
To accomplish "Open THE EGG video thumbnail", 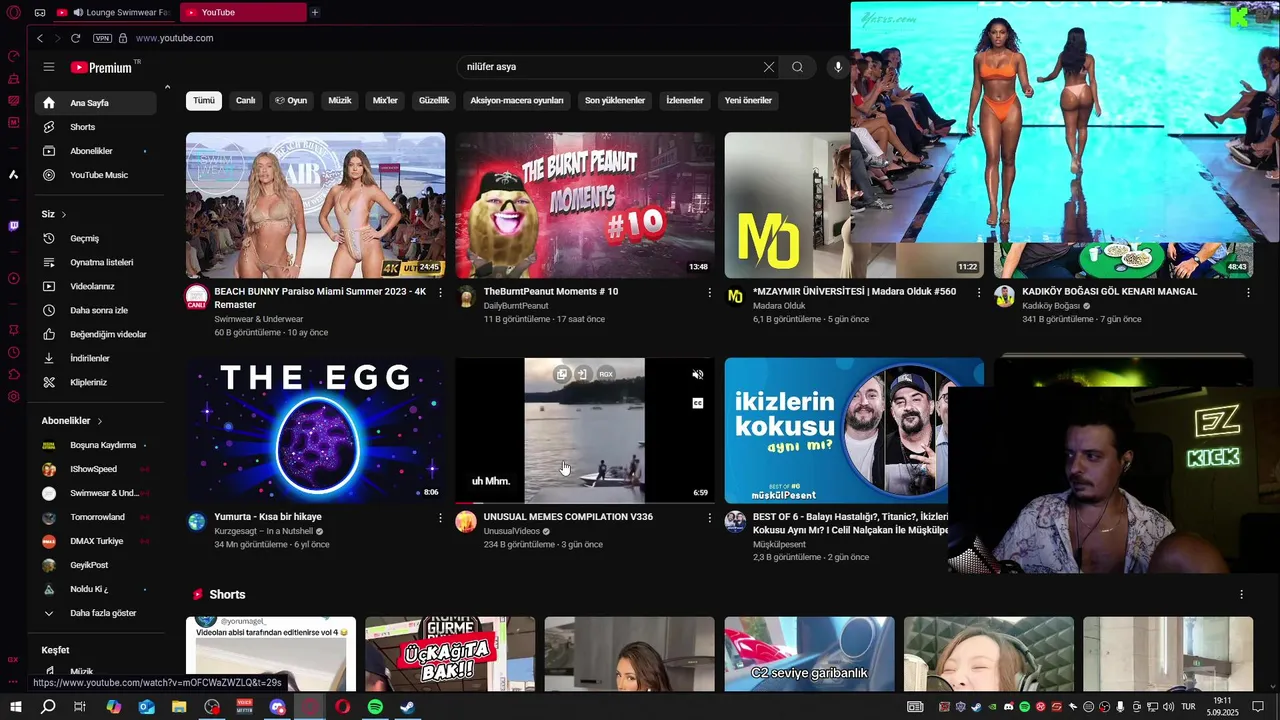I will 315,431.
